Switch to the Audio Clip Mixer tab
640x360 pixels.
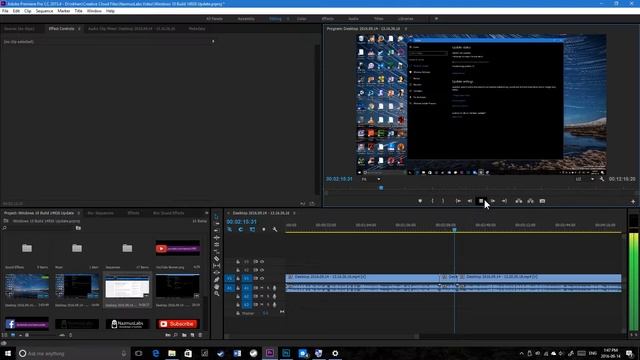(131, 29)
